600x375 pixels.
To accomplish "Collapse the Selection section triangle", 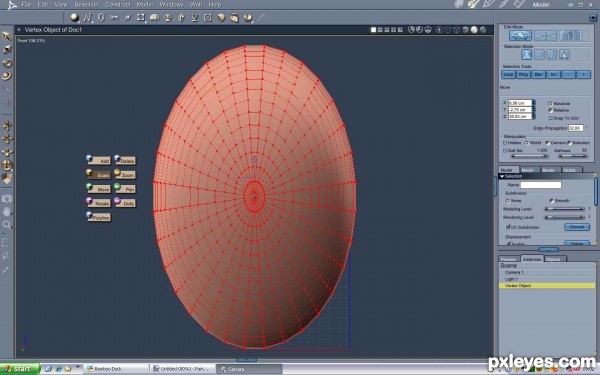I will tap(502, 176).
